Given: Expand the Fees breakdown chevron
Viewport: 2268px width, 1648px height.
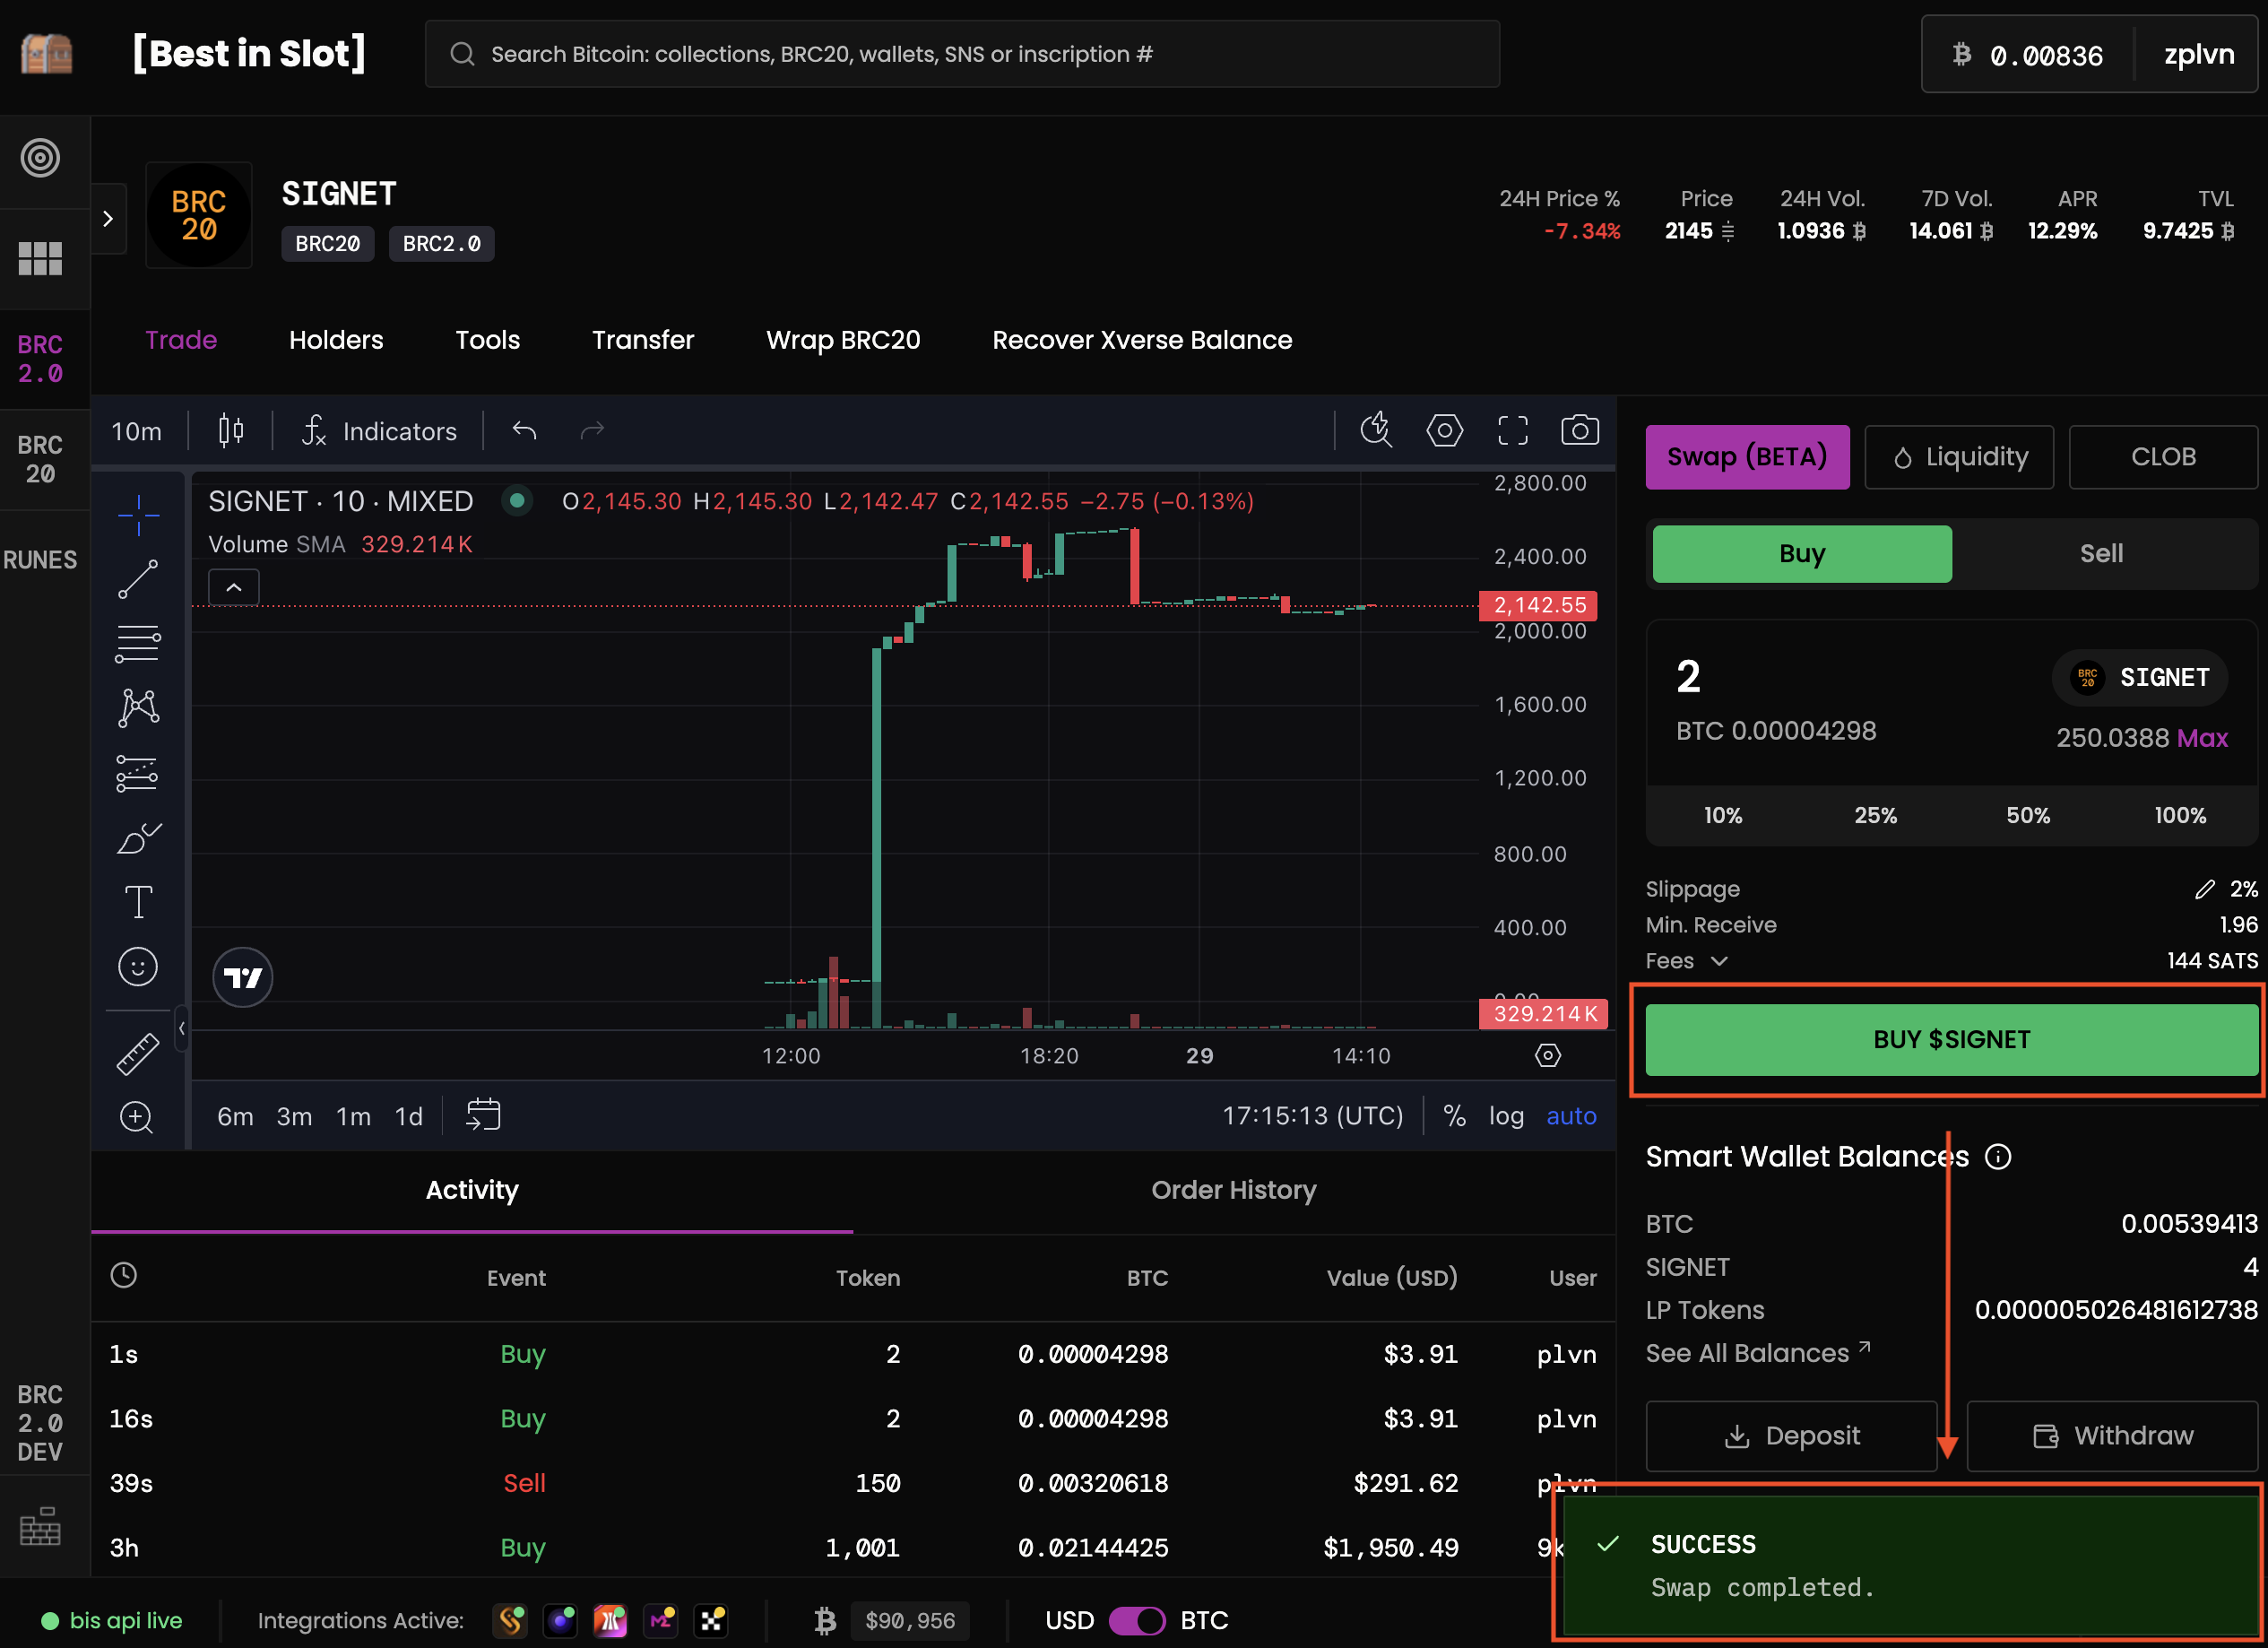Looking at the screenshot, I should 1719,961.
